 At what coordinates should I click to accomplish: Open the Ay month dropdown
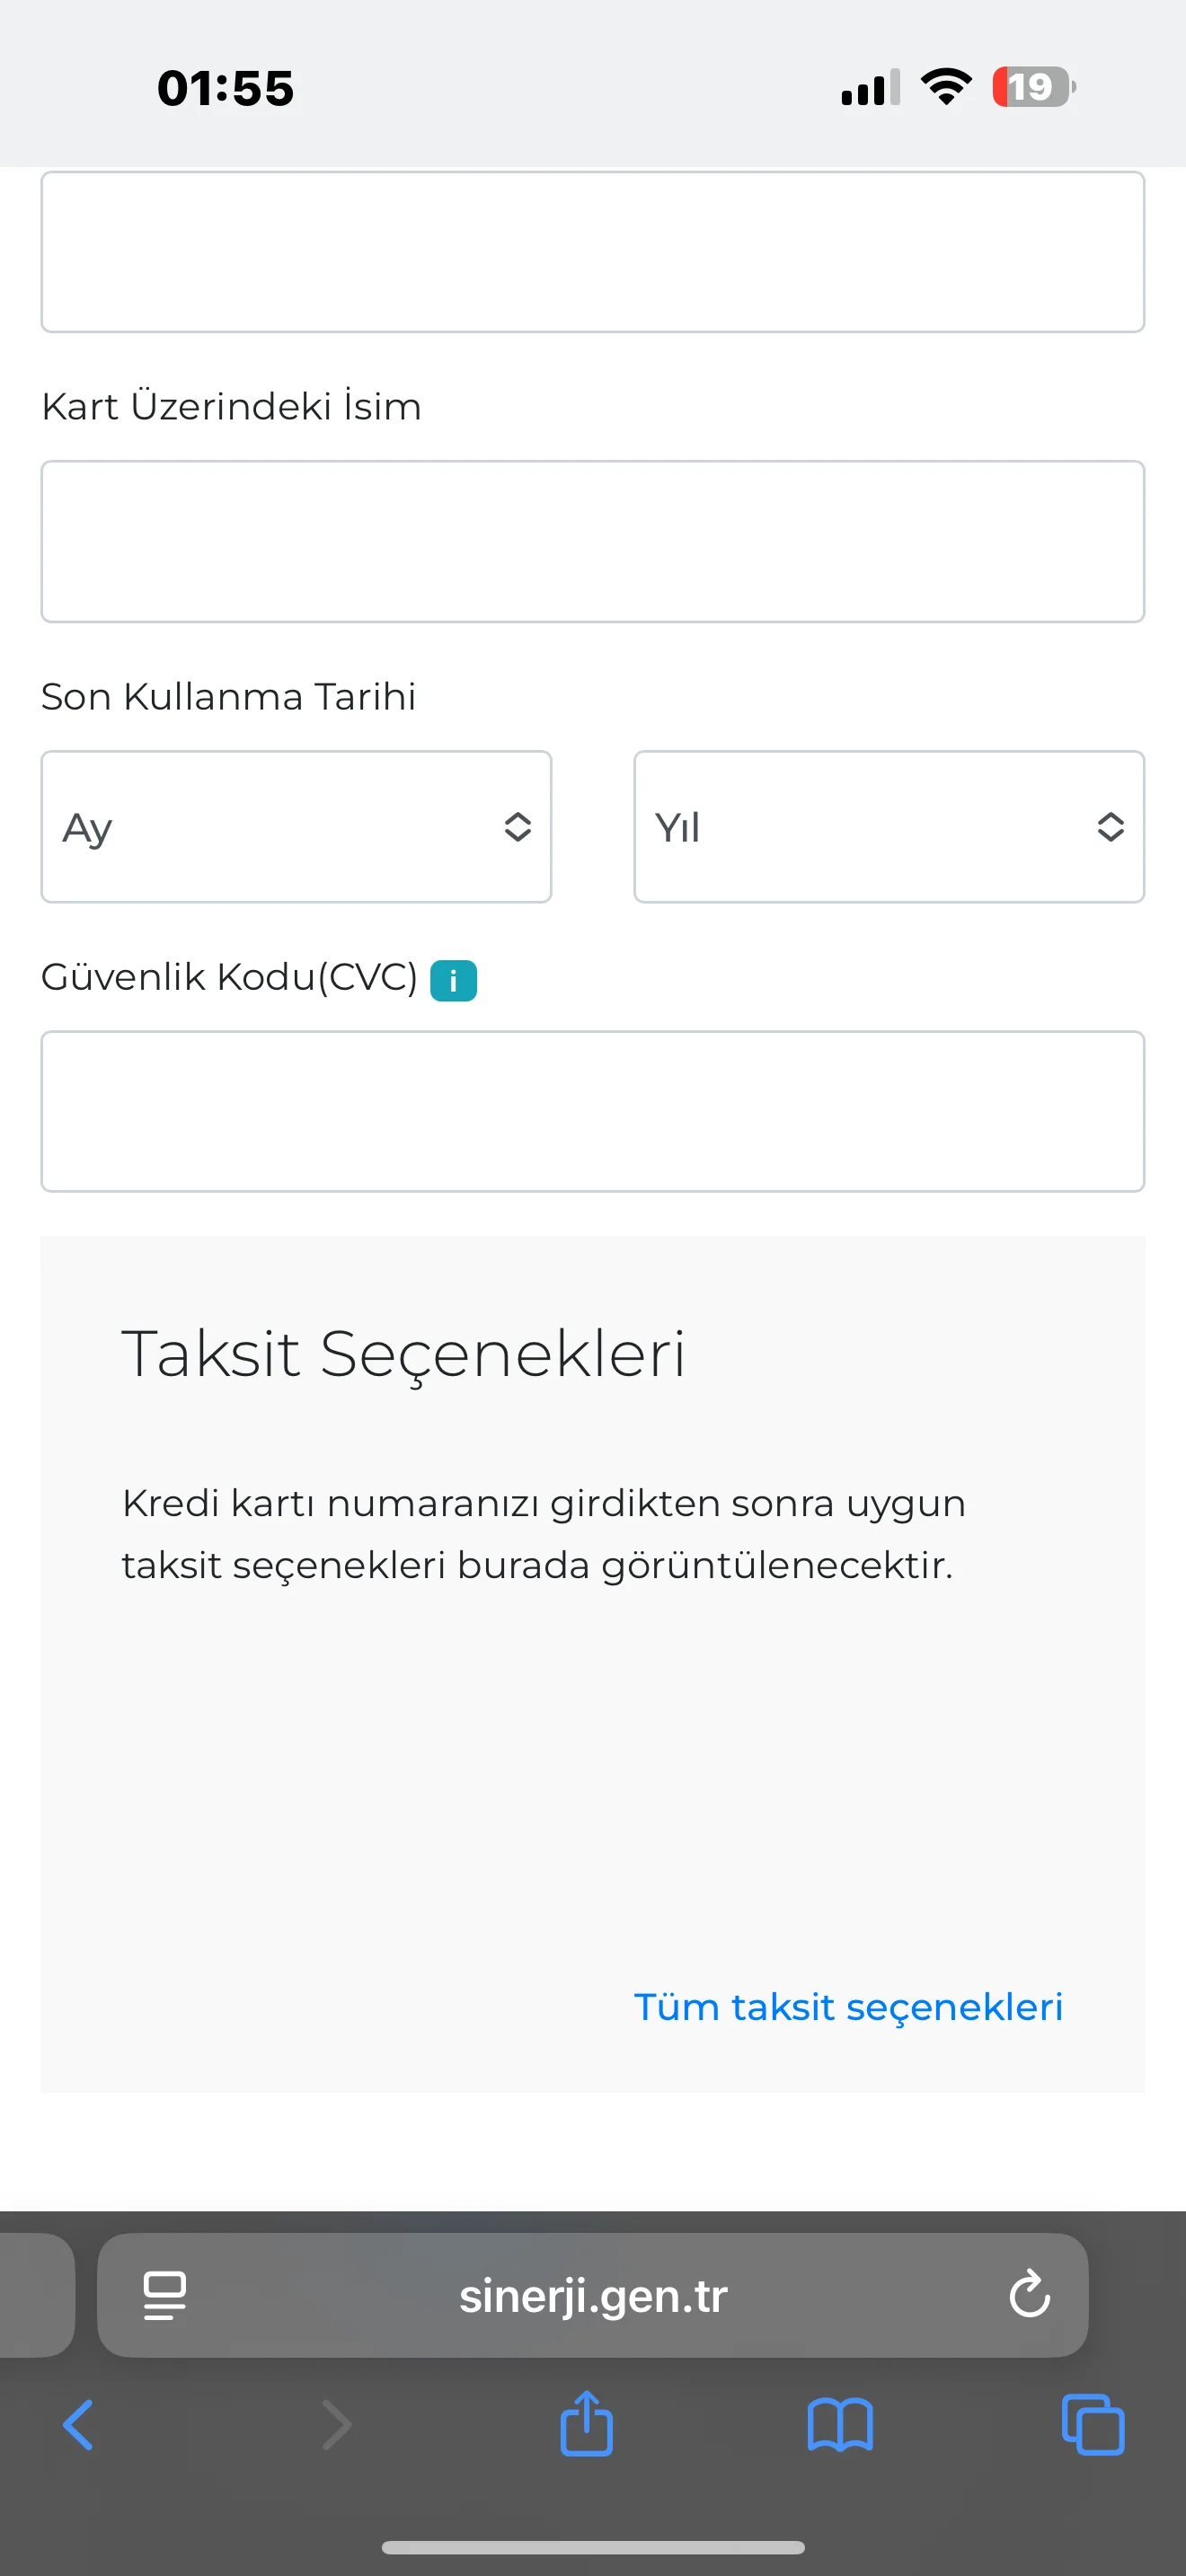tap(296, 827)
